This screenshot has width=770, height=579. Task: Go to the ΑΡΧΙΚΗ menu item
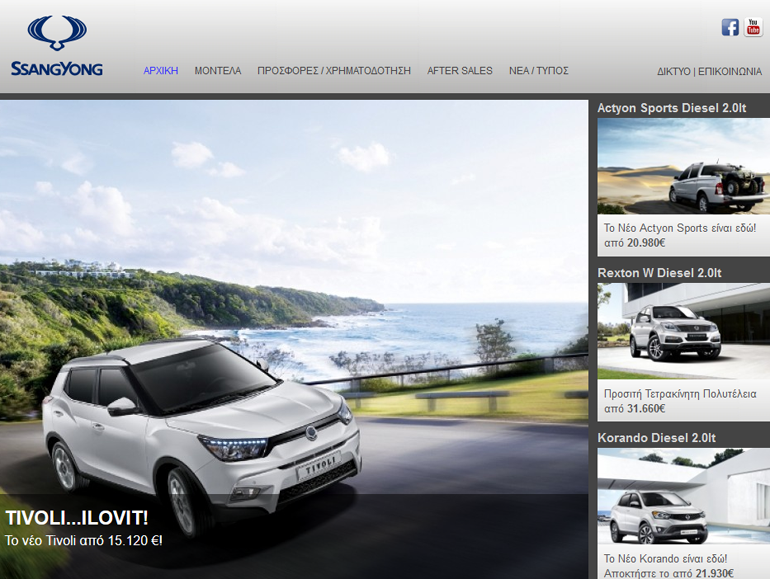click(160, 71)
